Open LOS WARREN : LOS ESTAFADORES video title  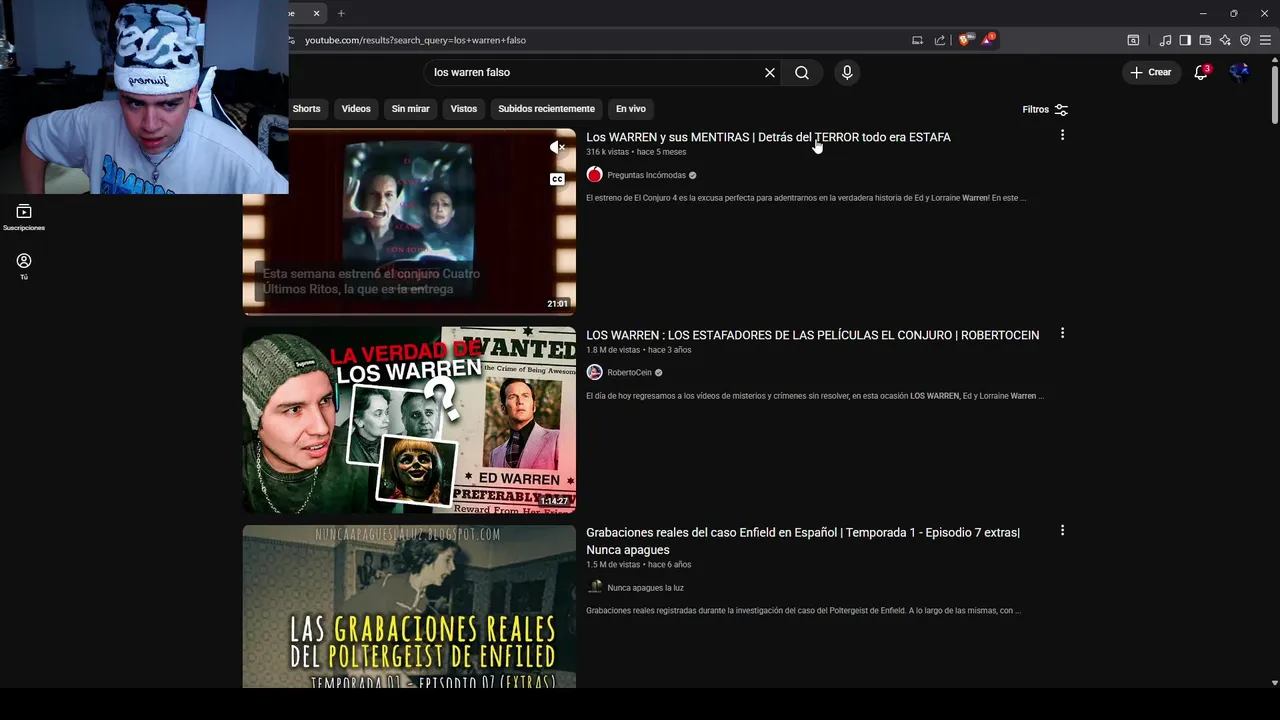[x=812, y=335]
